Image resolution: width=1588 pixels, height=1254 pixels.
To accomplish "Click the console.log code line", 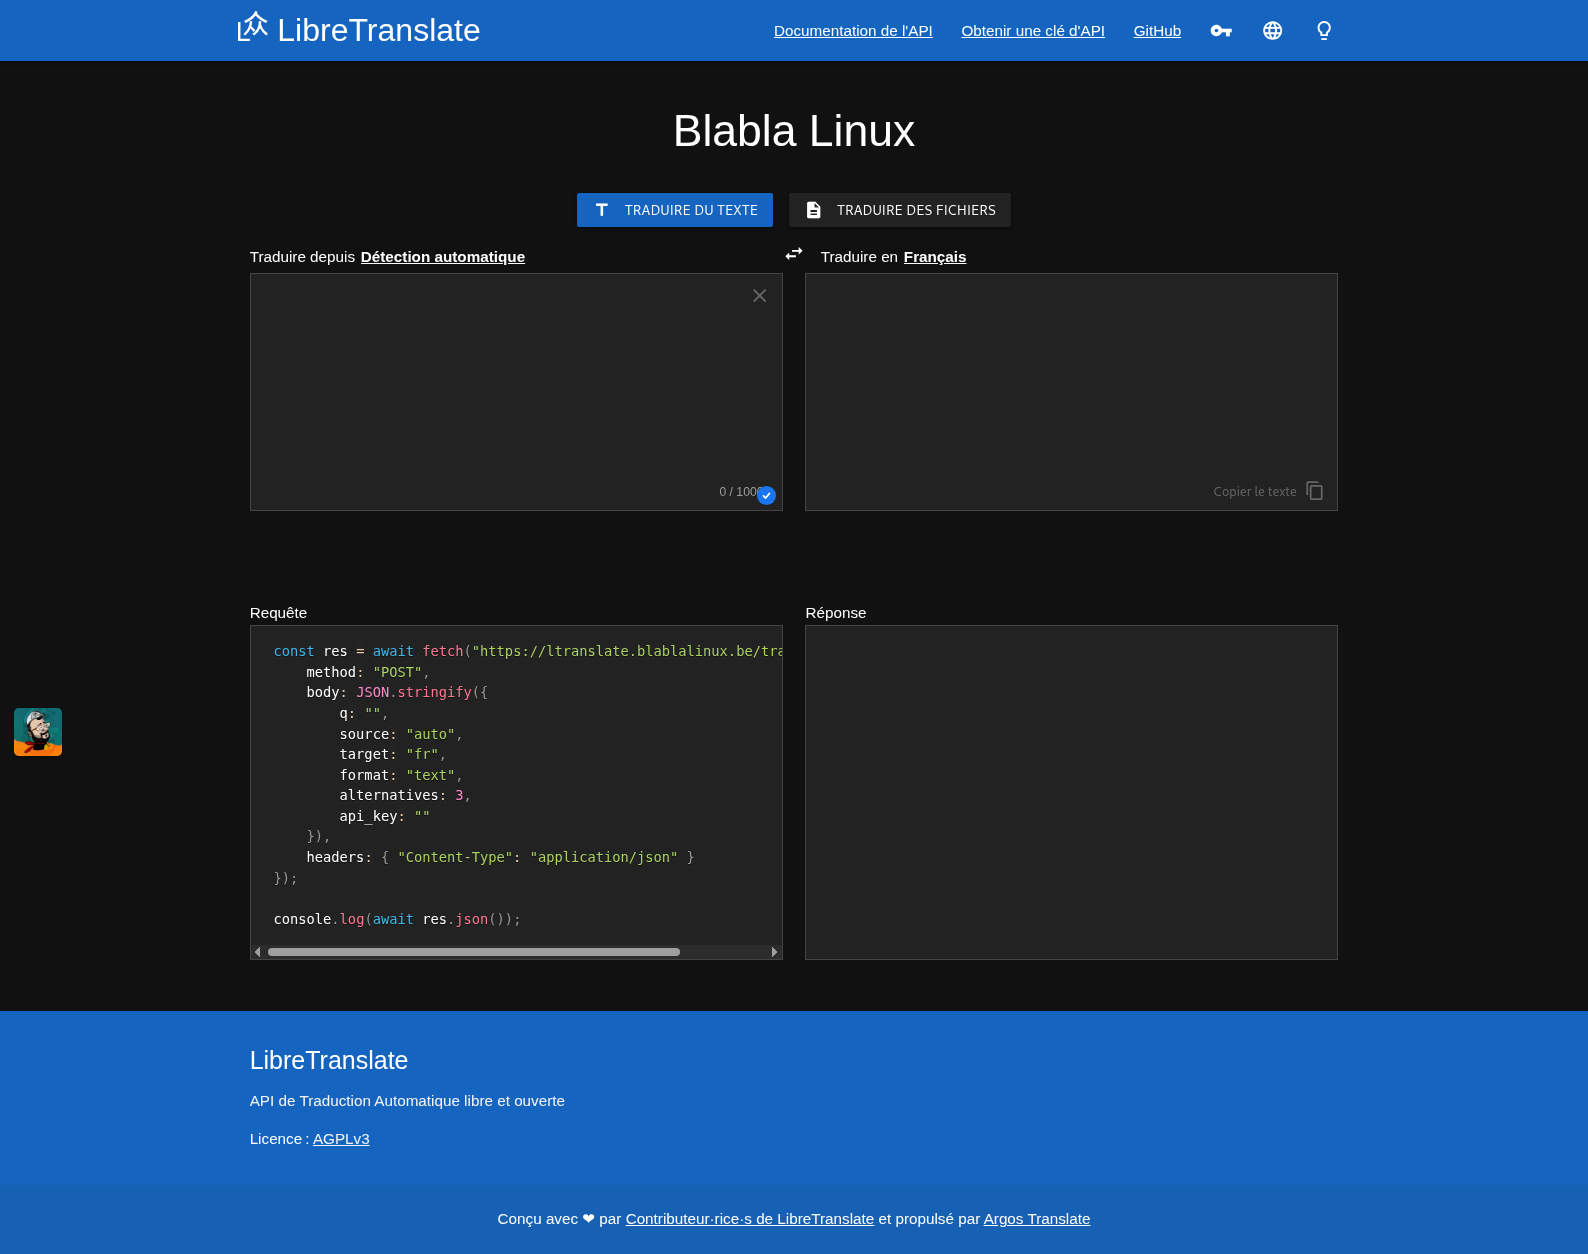I will 397,919.
